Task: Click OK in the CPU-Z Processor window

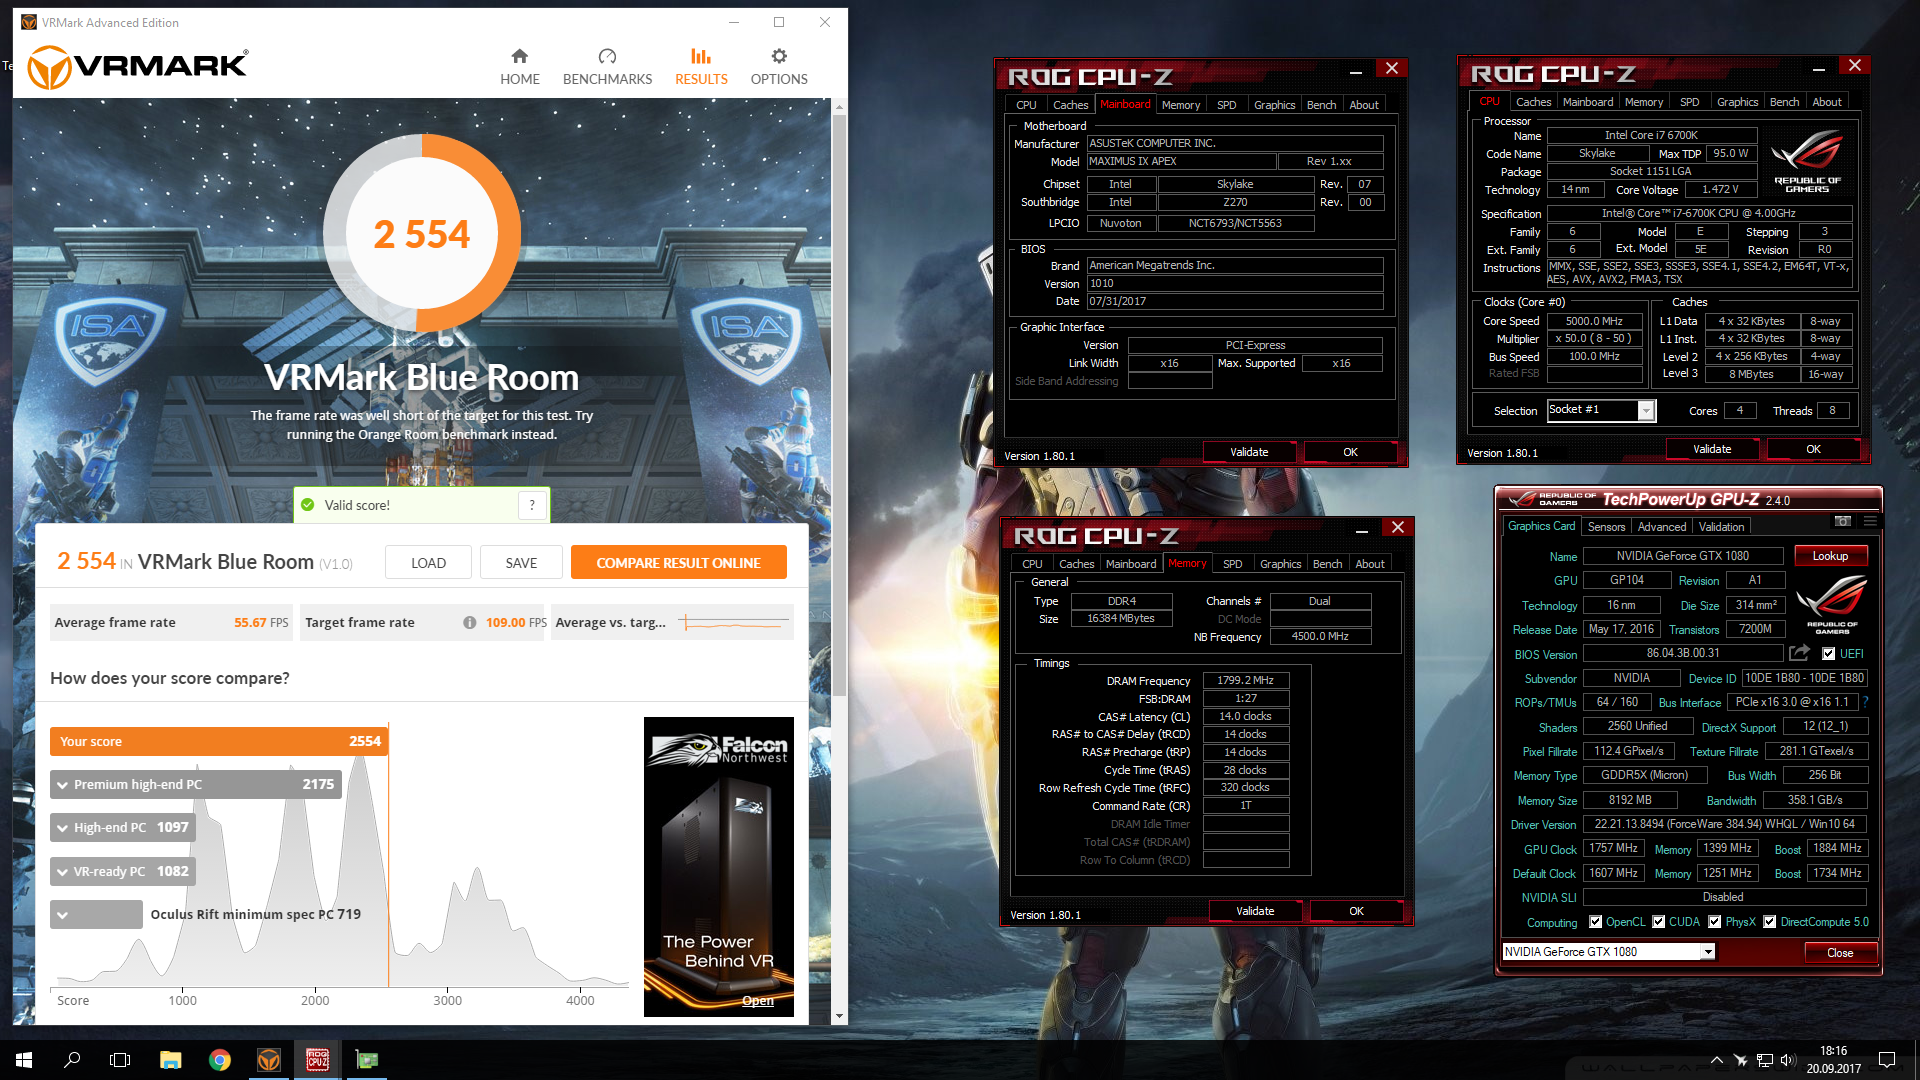Action: [x=1812, y=449]
